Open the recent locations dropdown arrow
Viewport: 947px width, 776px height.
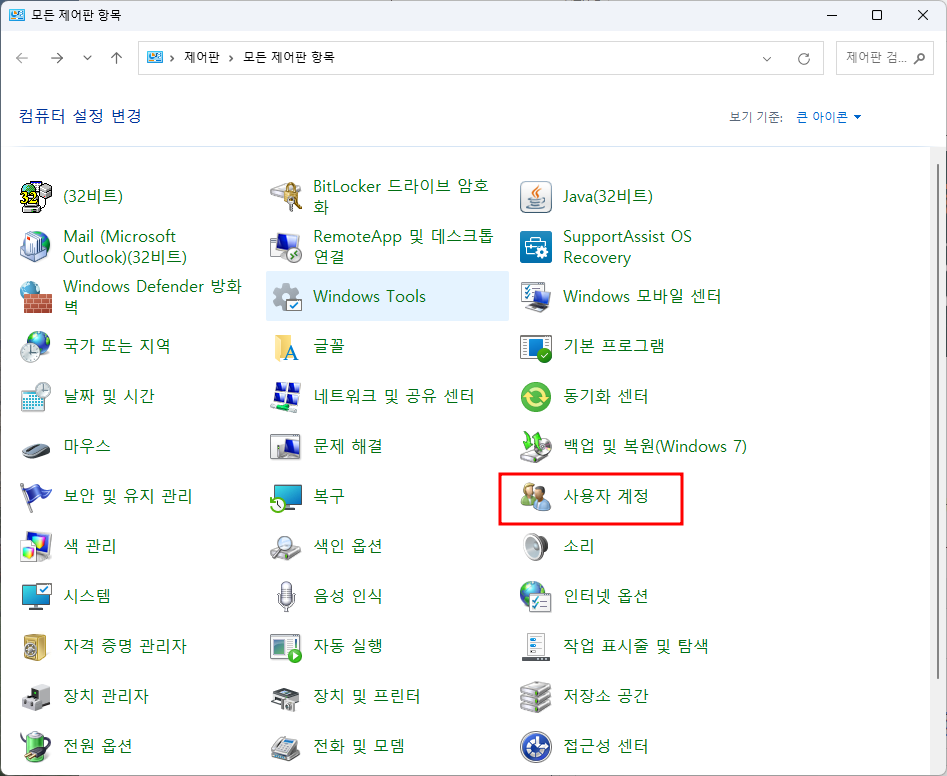[88, 58]
